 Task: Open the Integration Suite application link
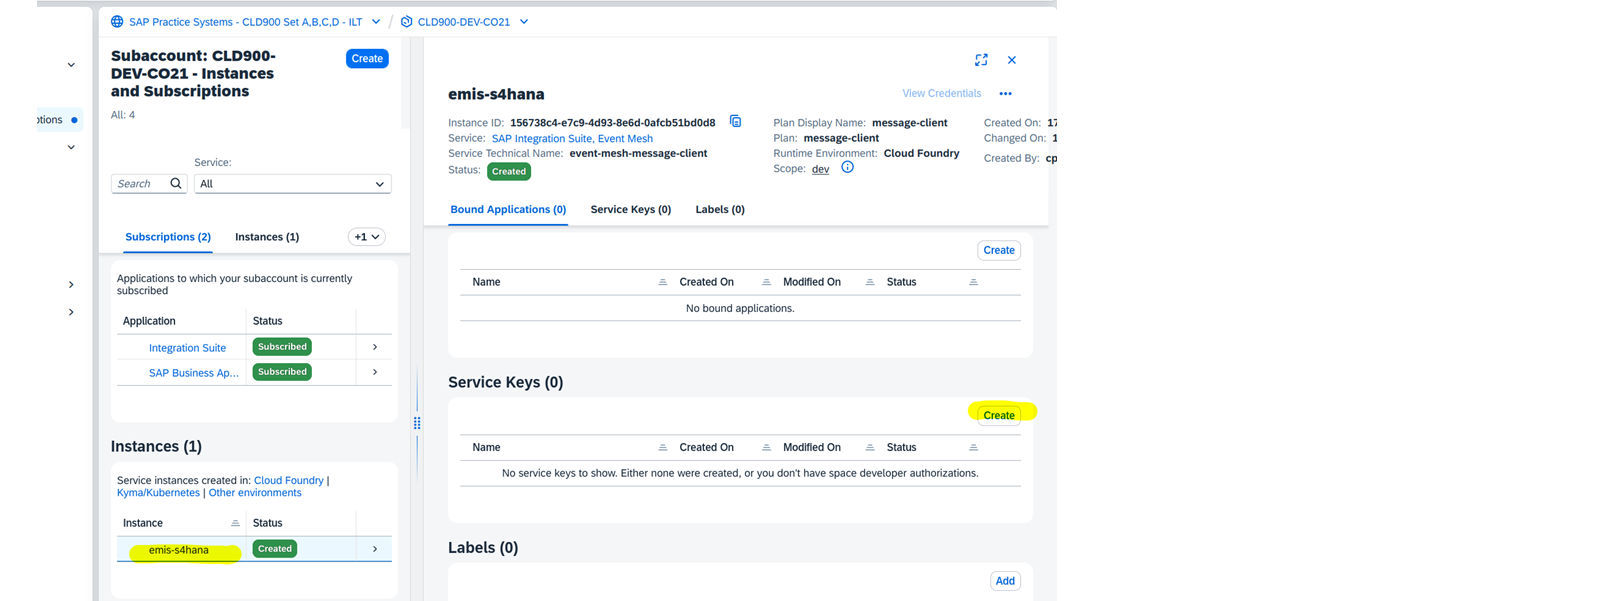pos(187,348)
